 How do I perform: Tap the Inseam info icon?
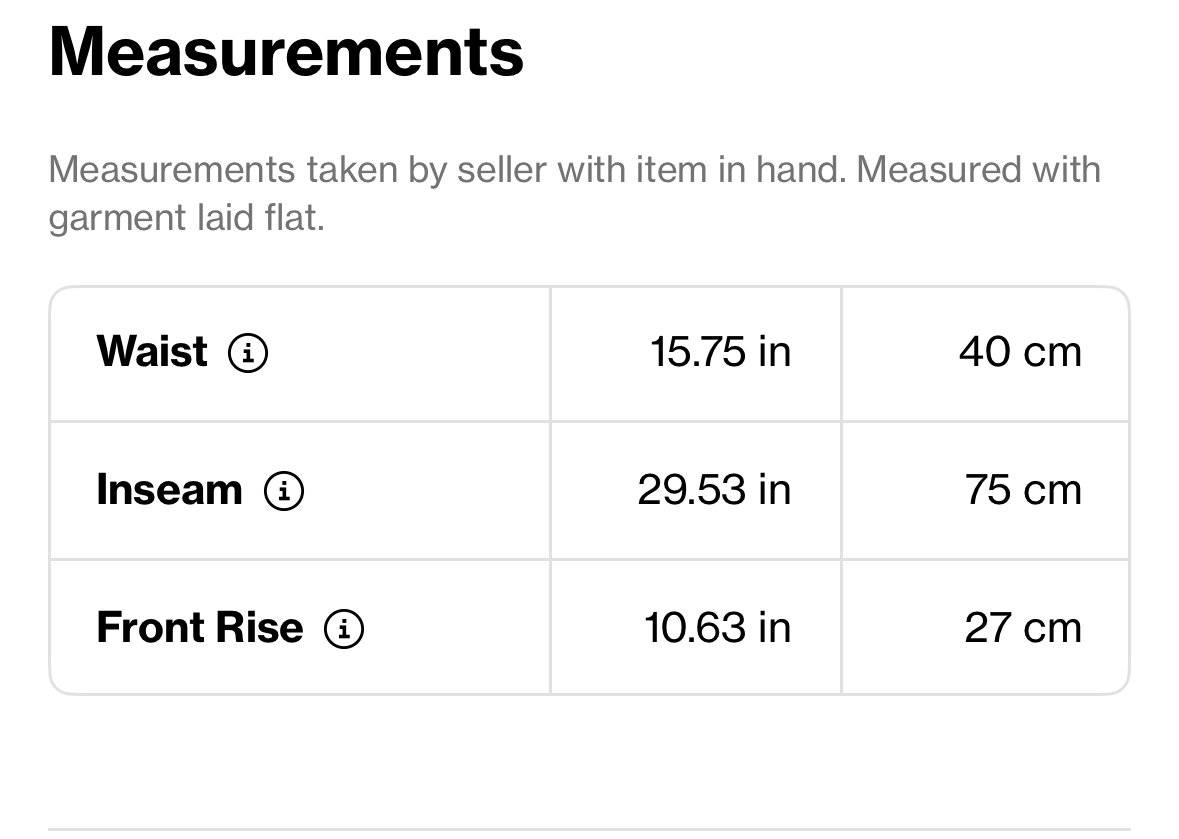coord(283,491)
